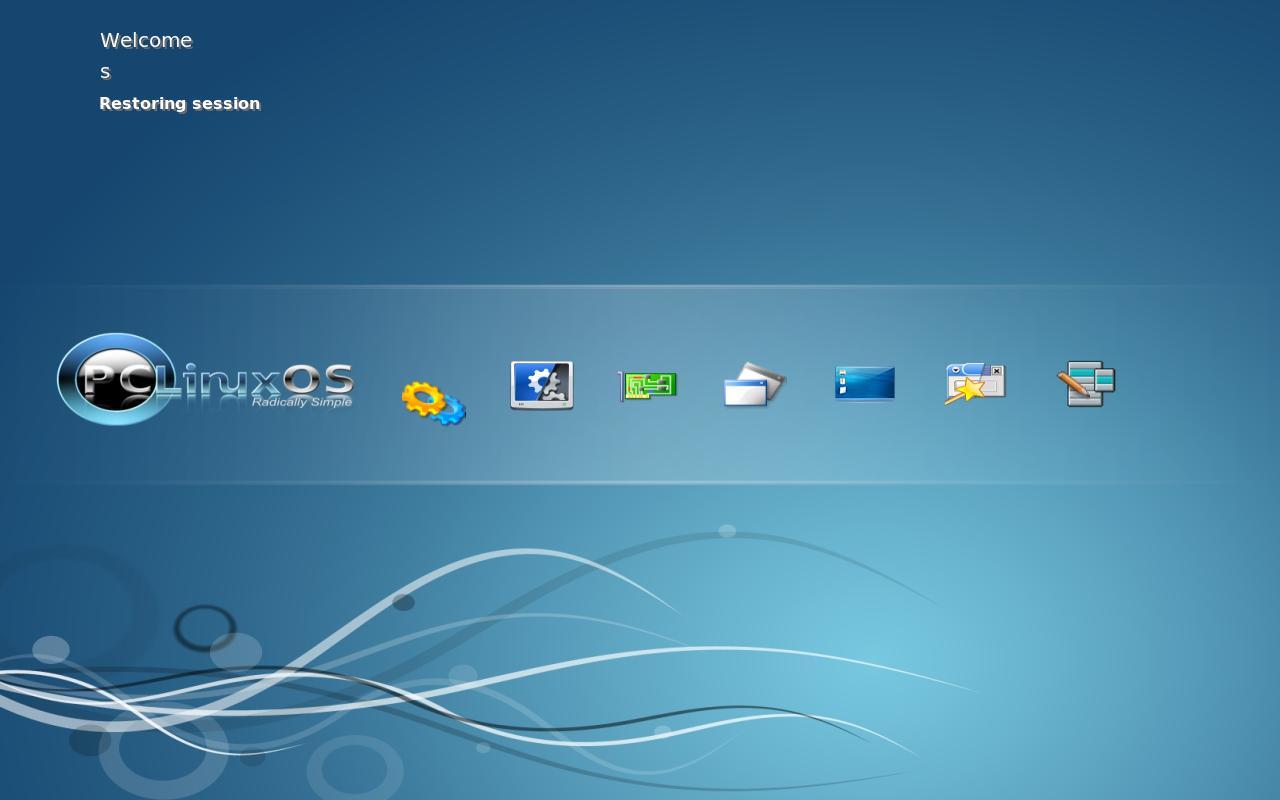Click the overlapping windows icon
This screenshot has width=1280, height=800.
tap(755, 385)
